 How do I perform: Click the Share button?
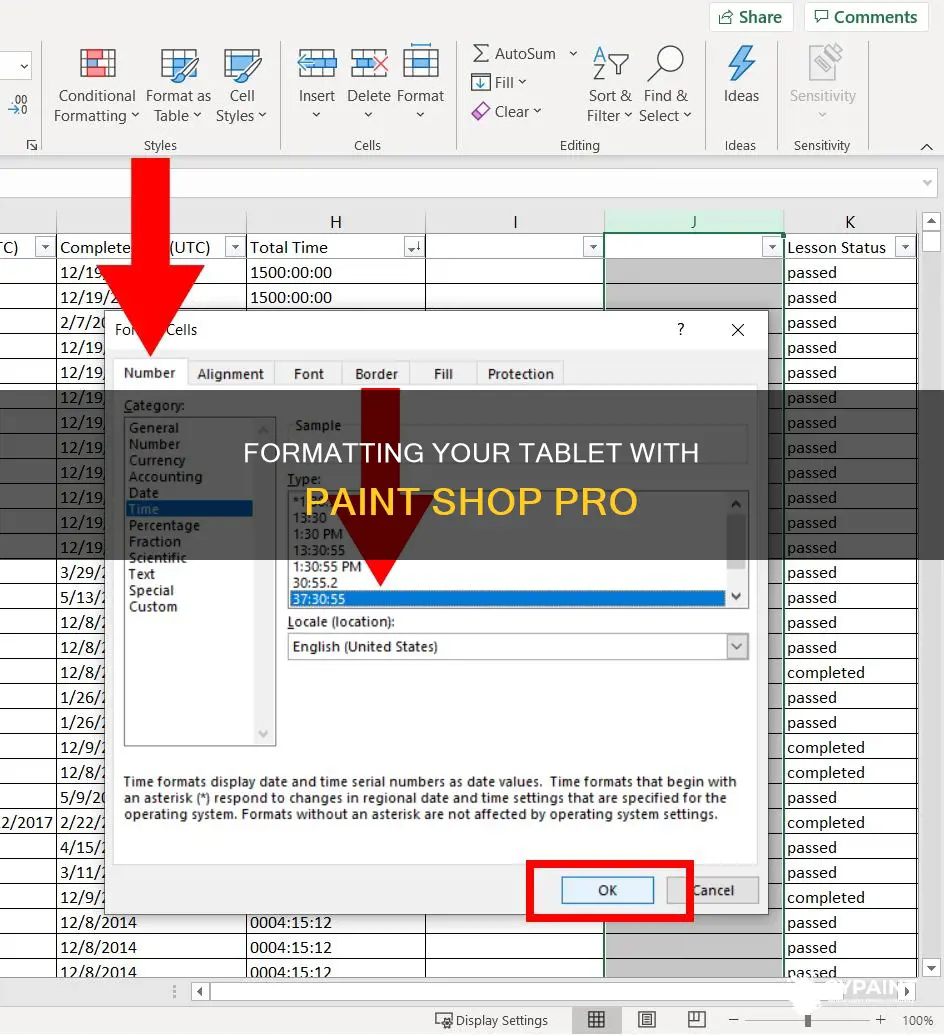point(751,17)
